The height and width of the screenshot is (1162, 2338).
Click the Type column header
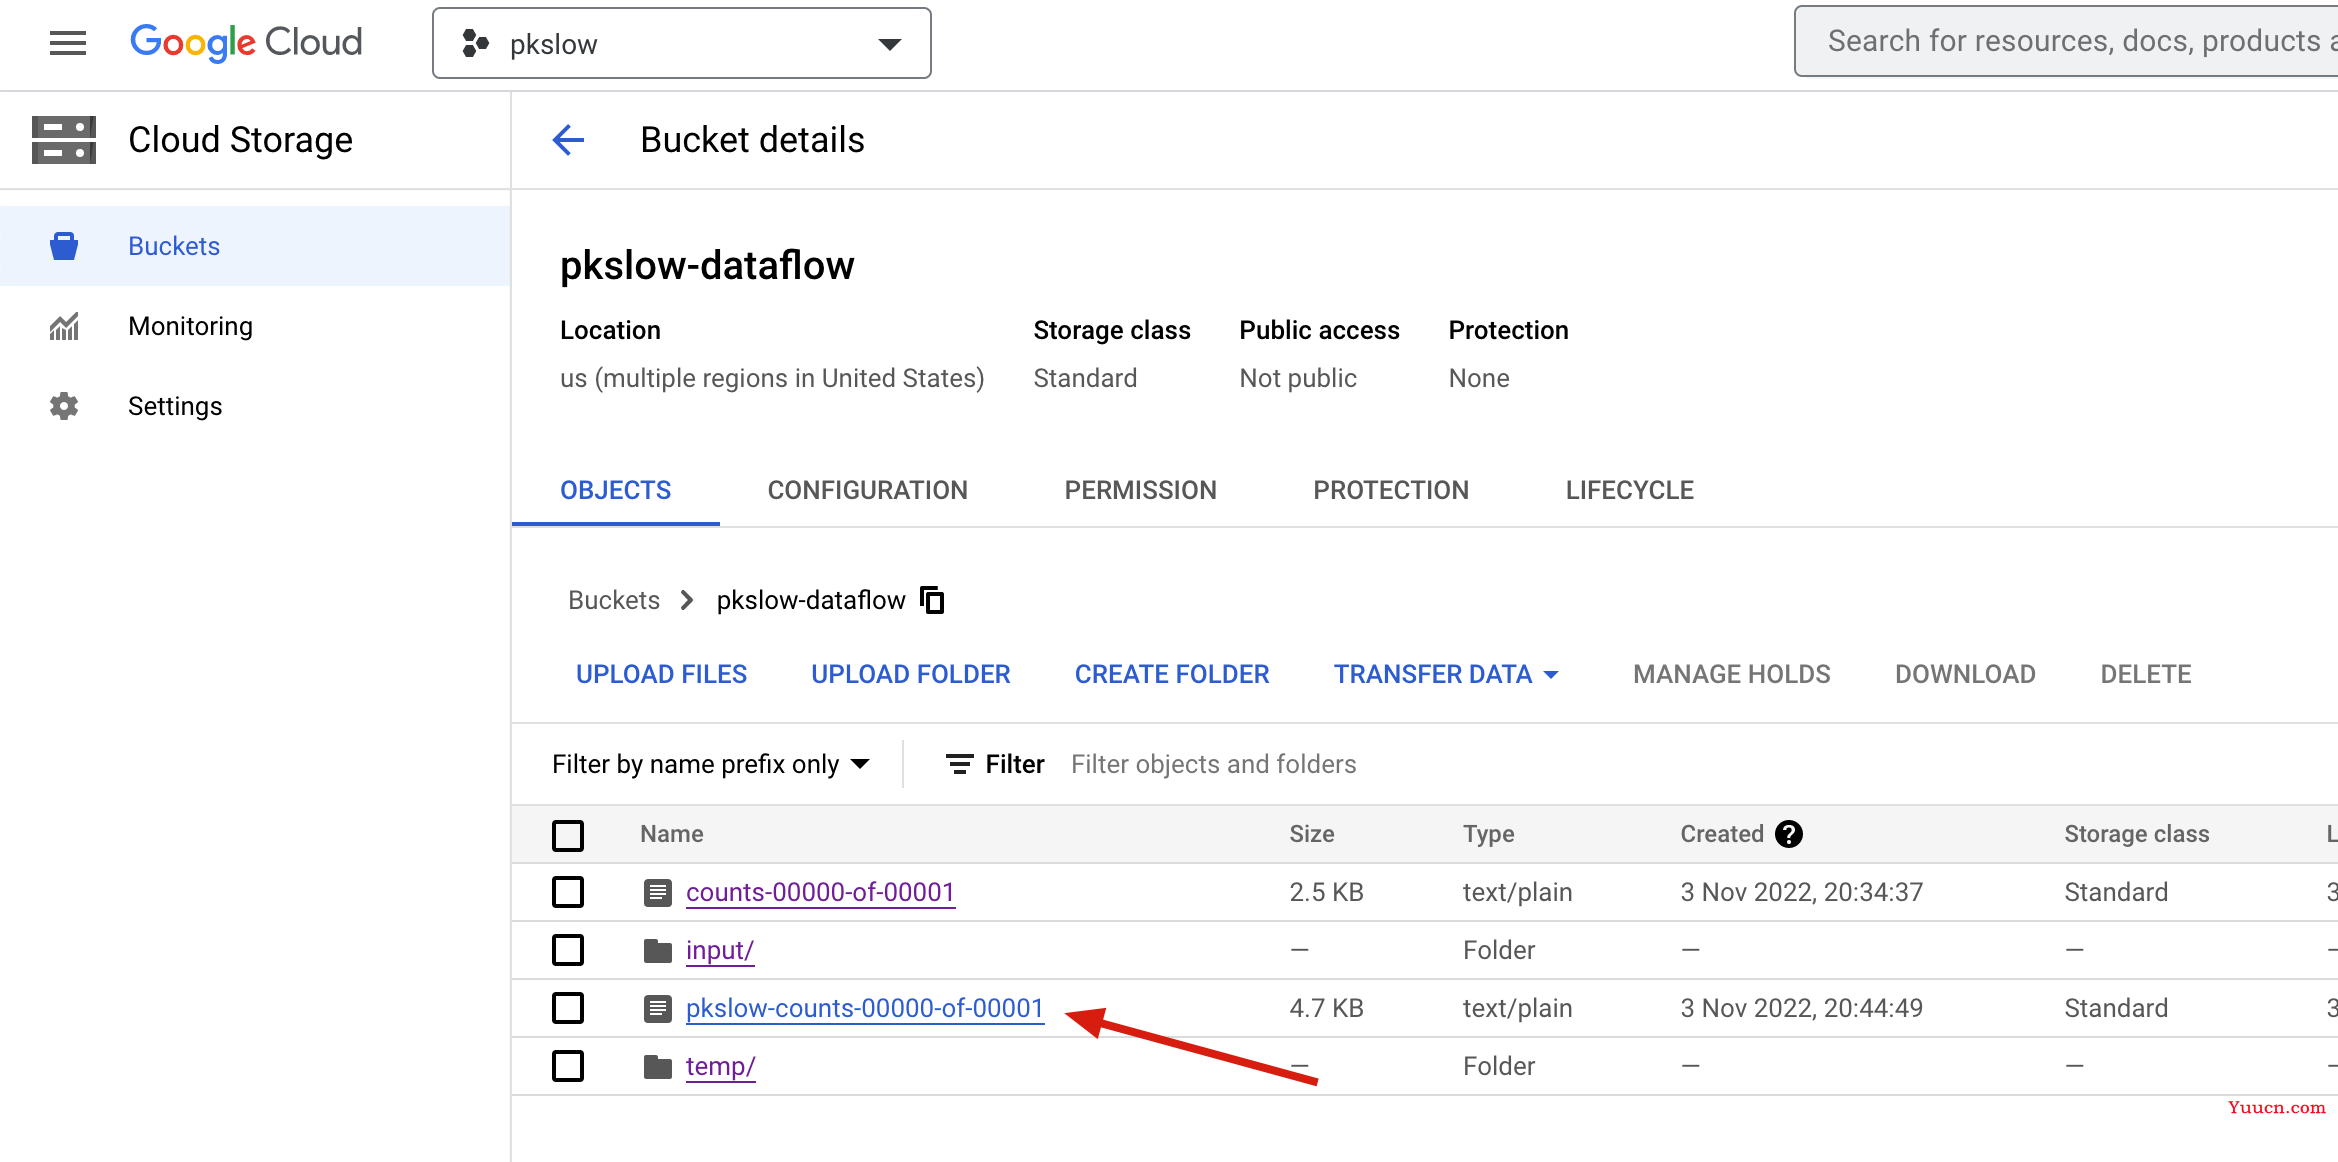[x=1488, y=834]
